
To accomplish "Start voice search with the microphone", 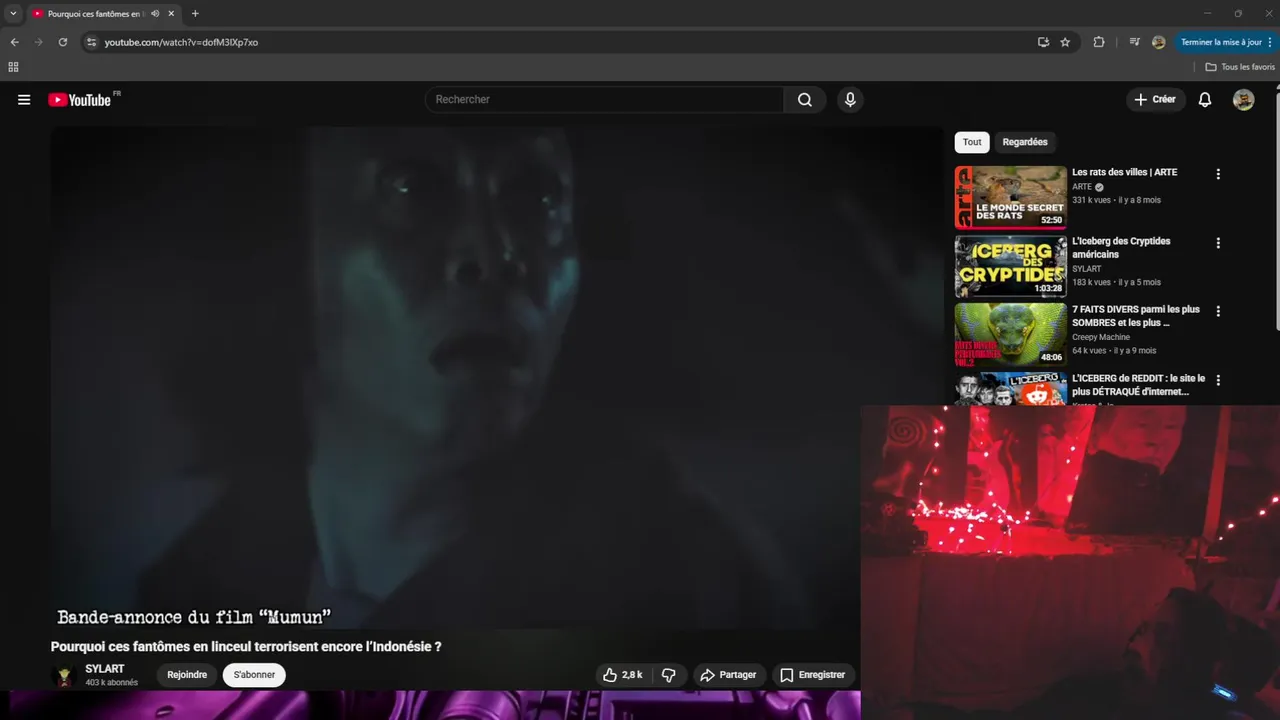I will click(x=850, y=100).
